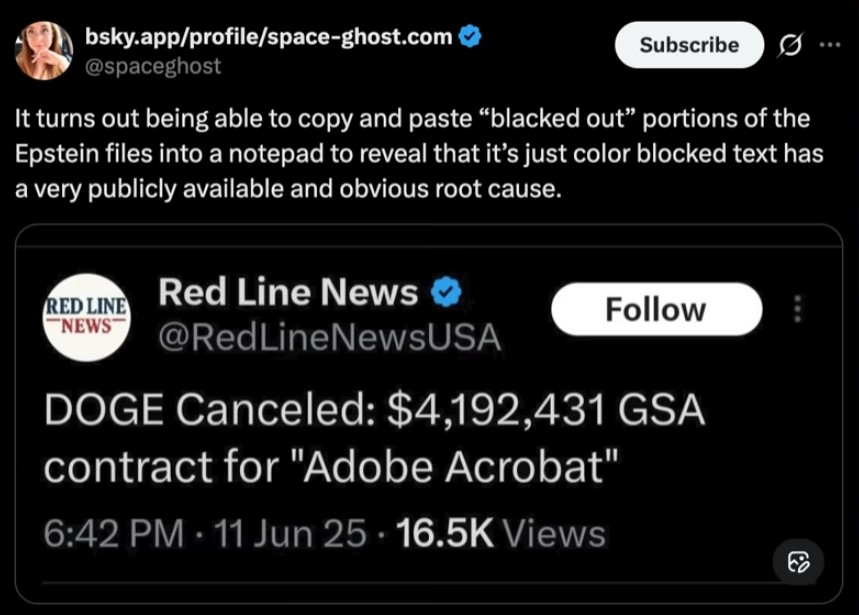Click the blue verified badge beside space-ghost.com

coord(470,37)
